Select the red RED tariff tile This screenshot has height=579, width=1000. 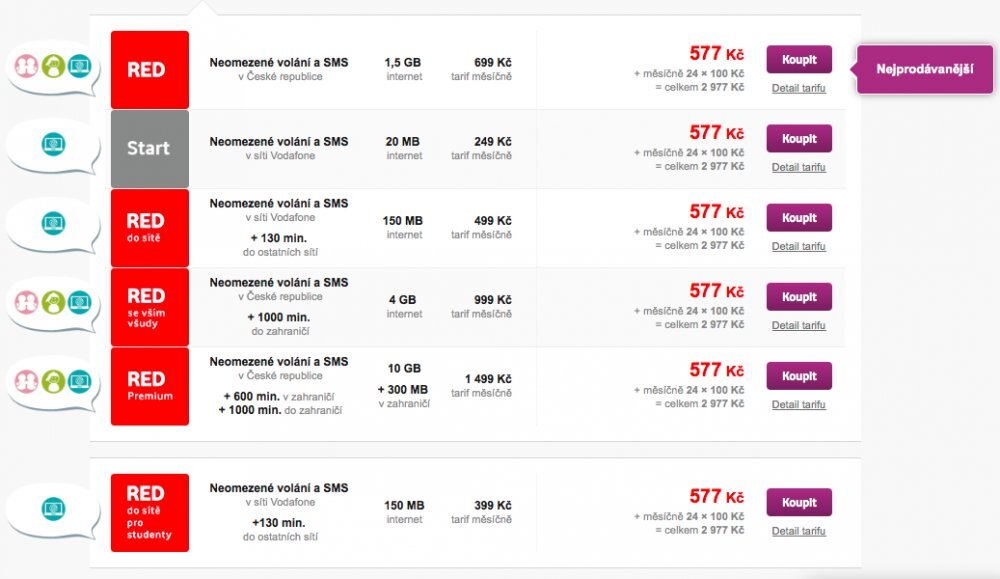149,70
